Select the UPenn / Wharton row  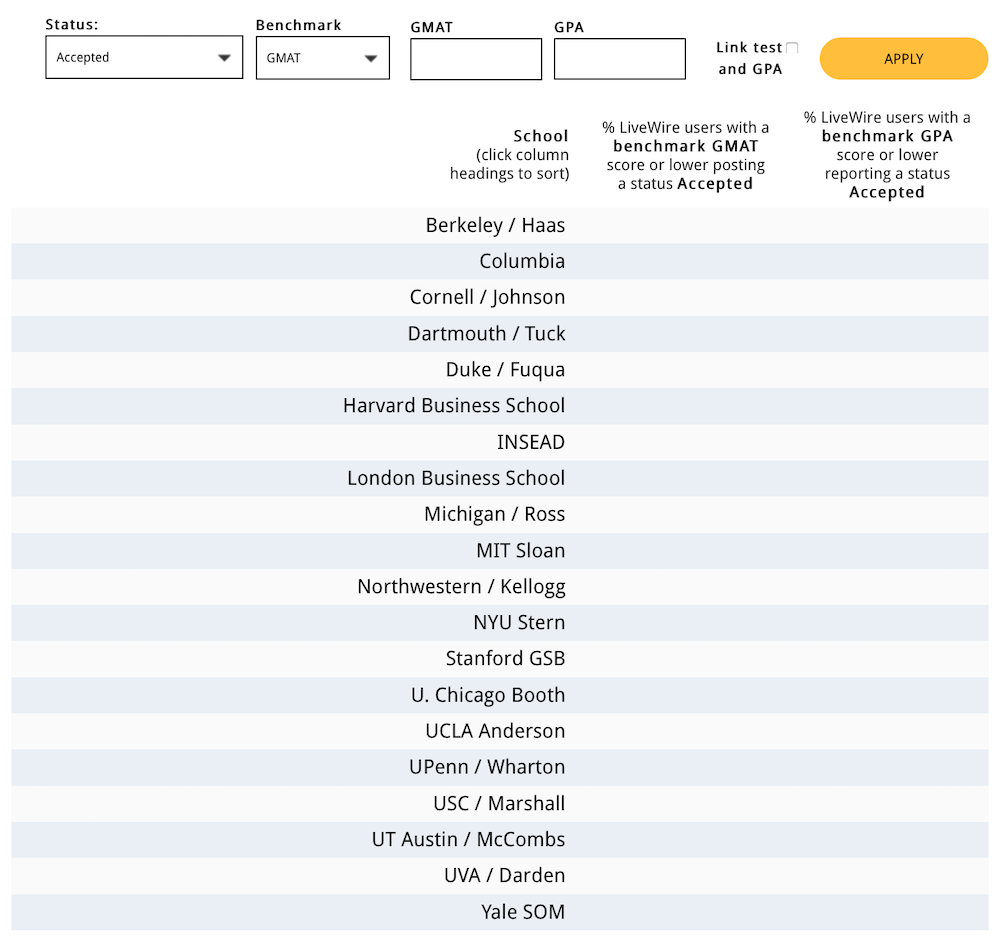coord(487,767)
